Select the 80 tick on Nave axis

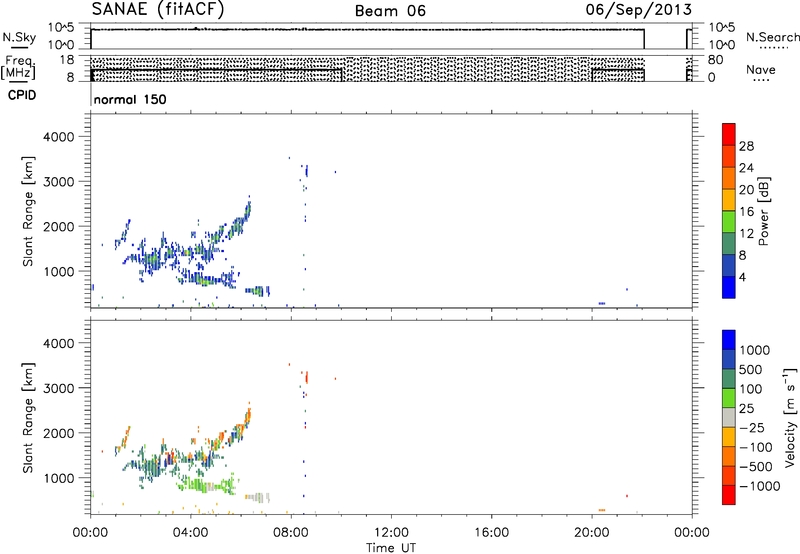tap(715, 60)
